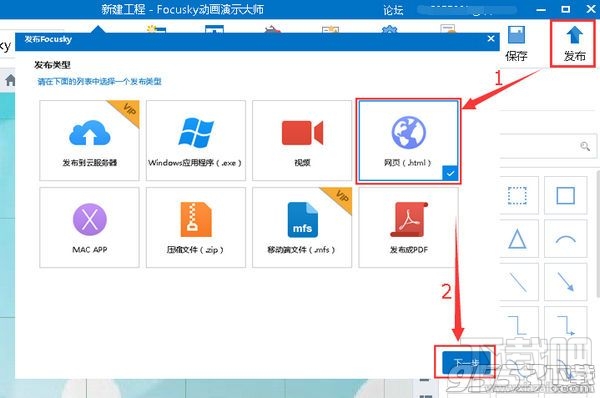Select the straight line shape
Viewport: 600px width, 398px height.
[517, 282]
